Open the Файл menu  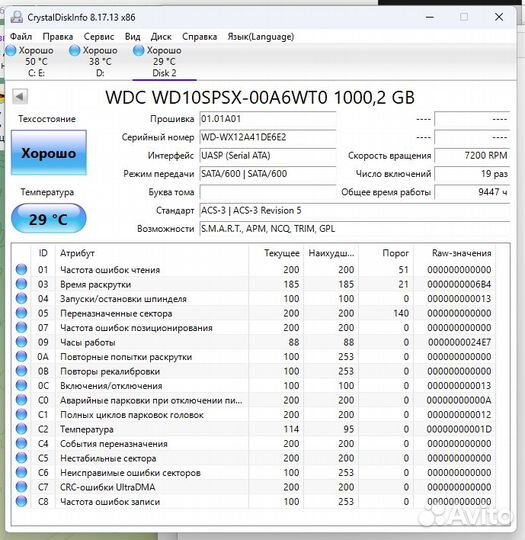click(21, 37)
